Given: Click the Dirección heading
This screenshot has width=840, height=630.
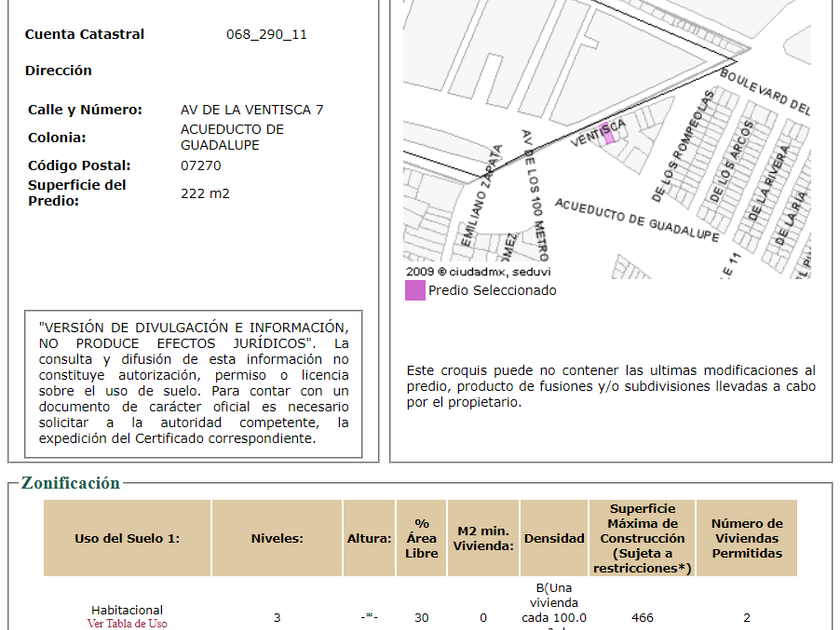Looking at the screenshot, I should (58, 71).
